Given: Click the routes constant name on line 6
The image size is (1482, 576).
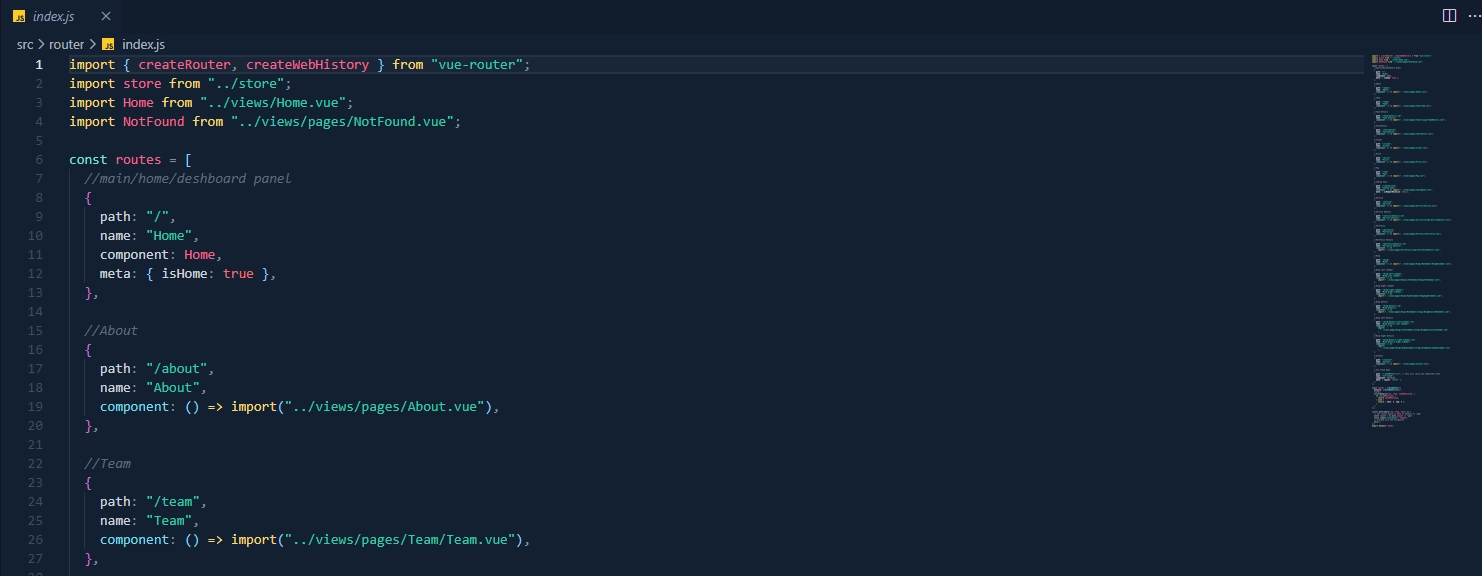Looking at the screenshot, I should click(137, 159).
